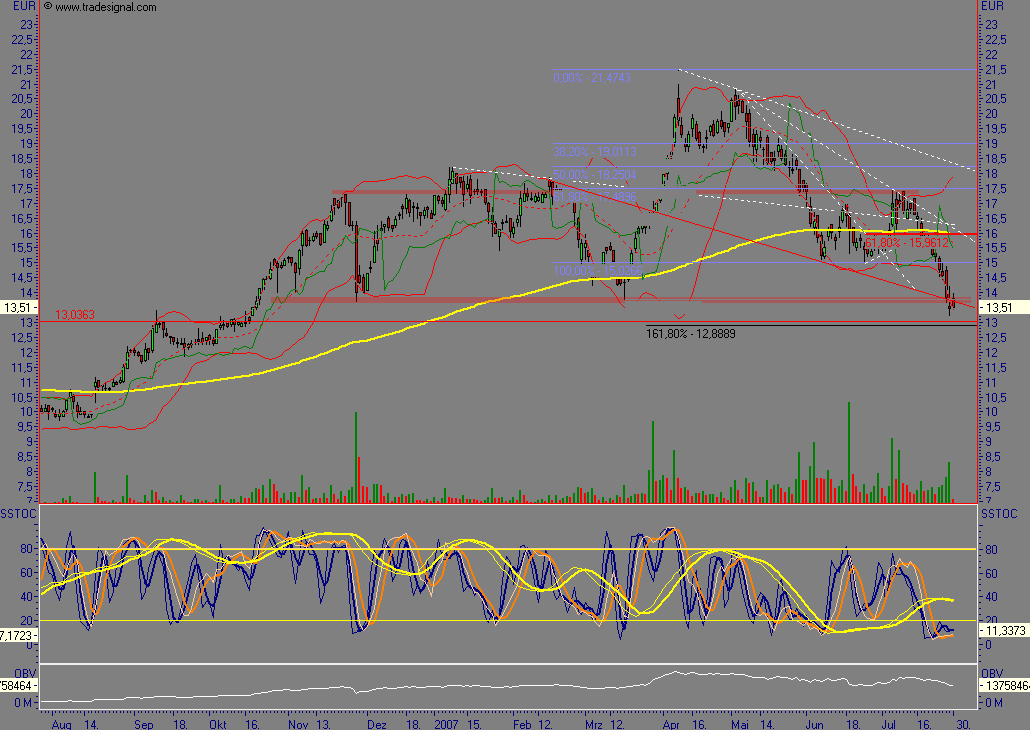Click the red 61,80% - 15,9612 retracement label

pos(906,242)
